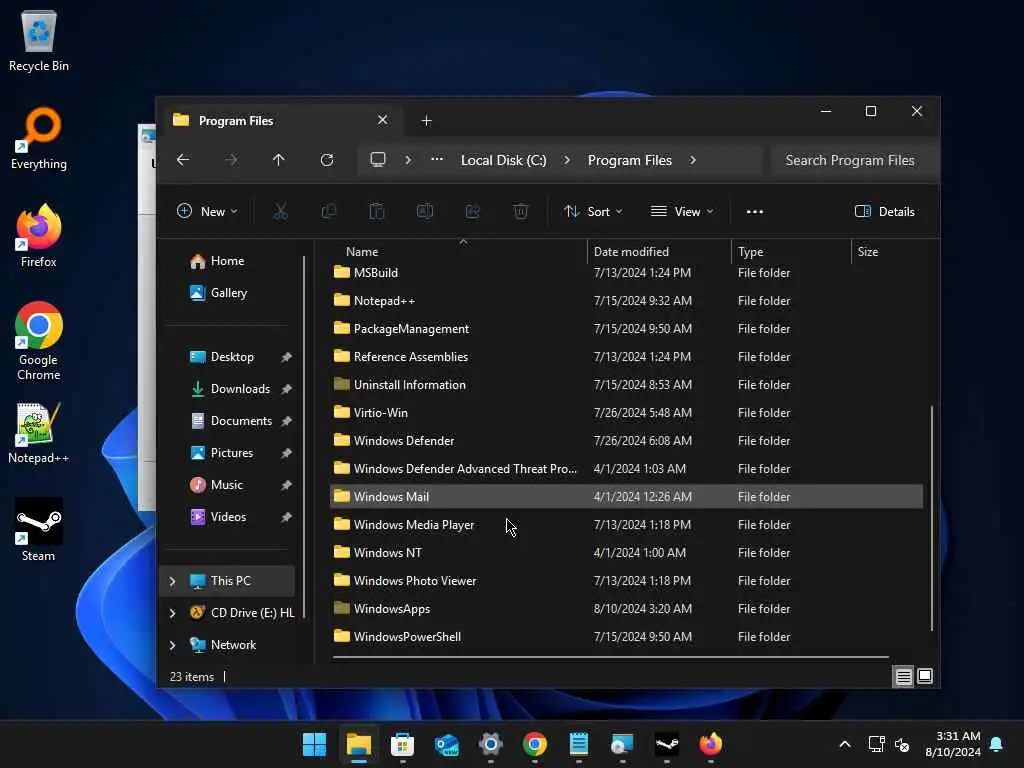Viewport: 1024px width, 768px height.
Task: Open taskbar clock and date
Action: pyautogui.click(x=953, y=744)
